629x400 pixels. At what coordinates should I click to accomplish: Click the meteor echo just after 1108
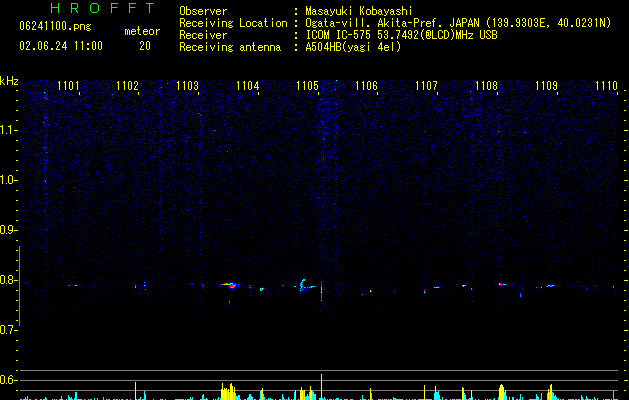[503, 284]
